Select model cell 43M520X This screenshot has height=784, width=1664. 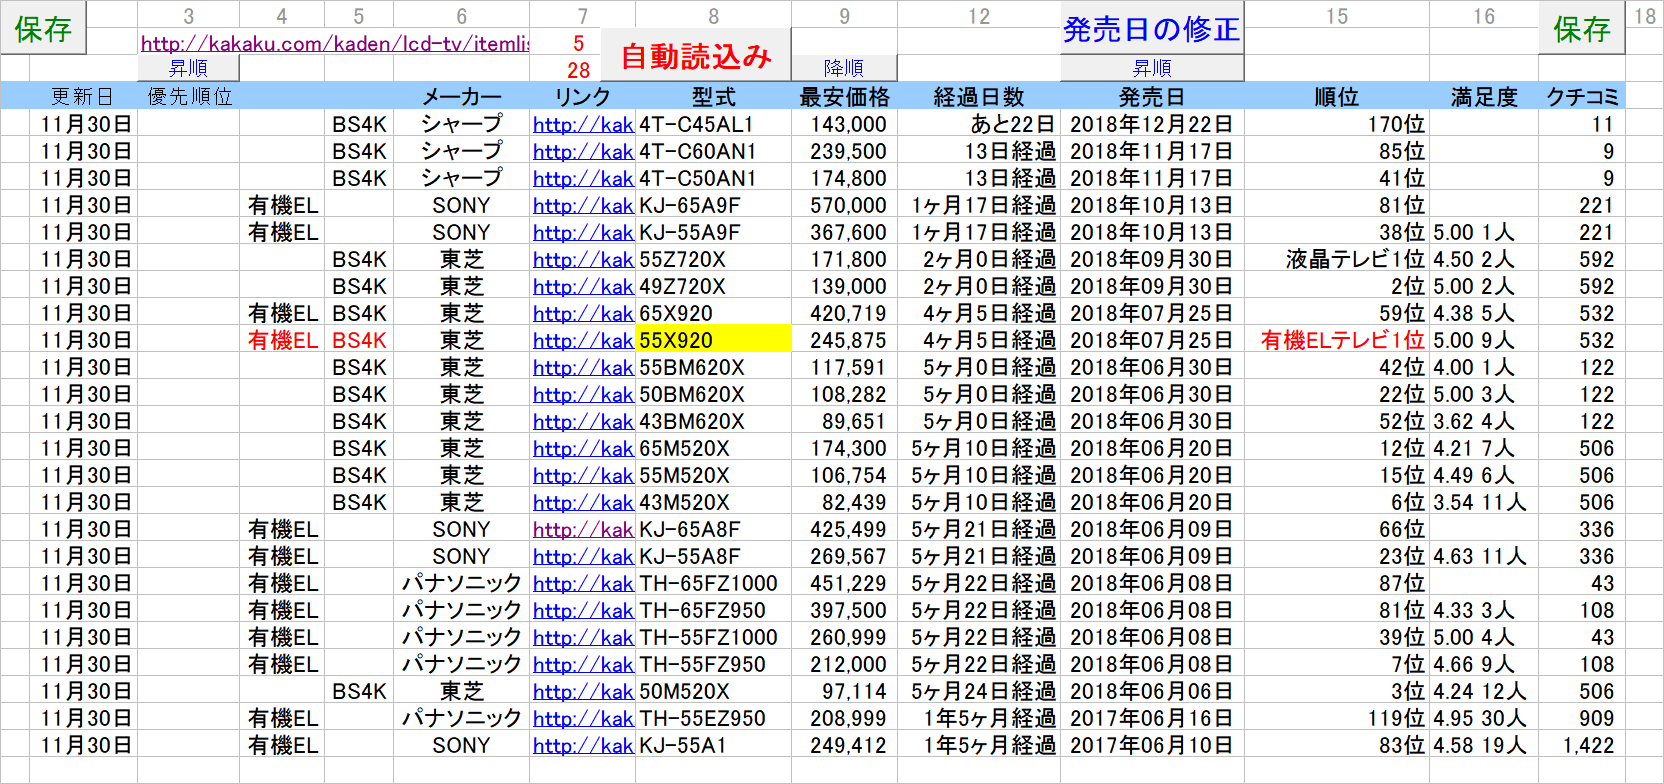point(713,502)
